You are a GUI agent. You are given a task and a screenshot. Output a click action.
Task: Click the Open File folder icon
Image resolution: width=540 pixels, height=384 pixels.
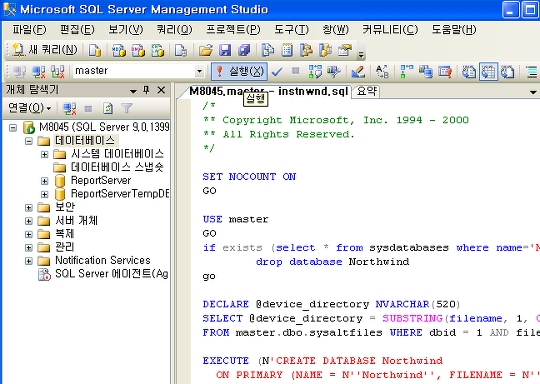(x=206, y=50)
